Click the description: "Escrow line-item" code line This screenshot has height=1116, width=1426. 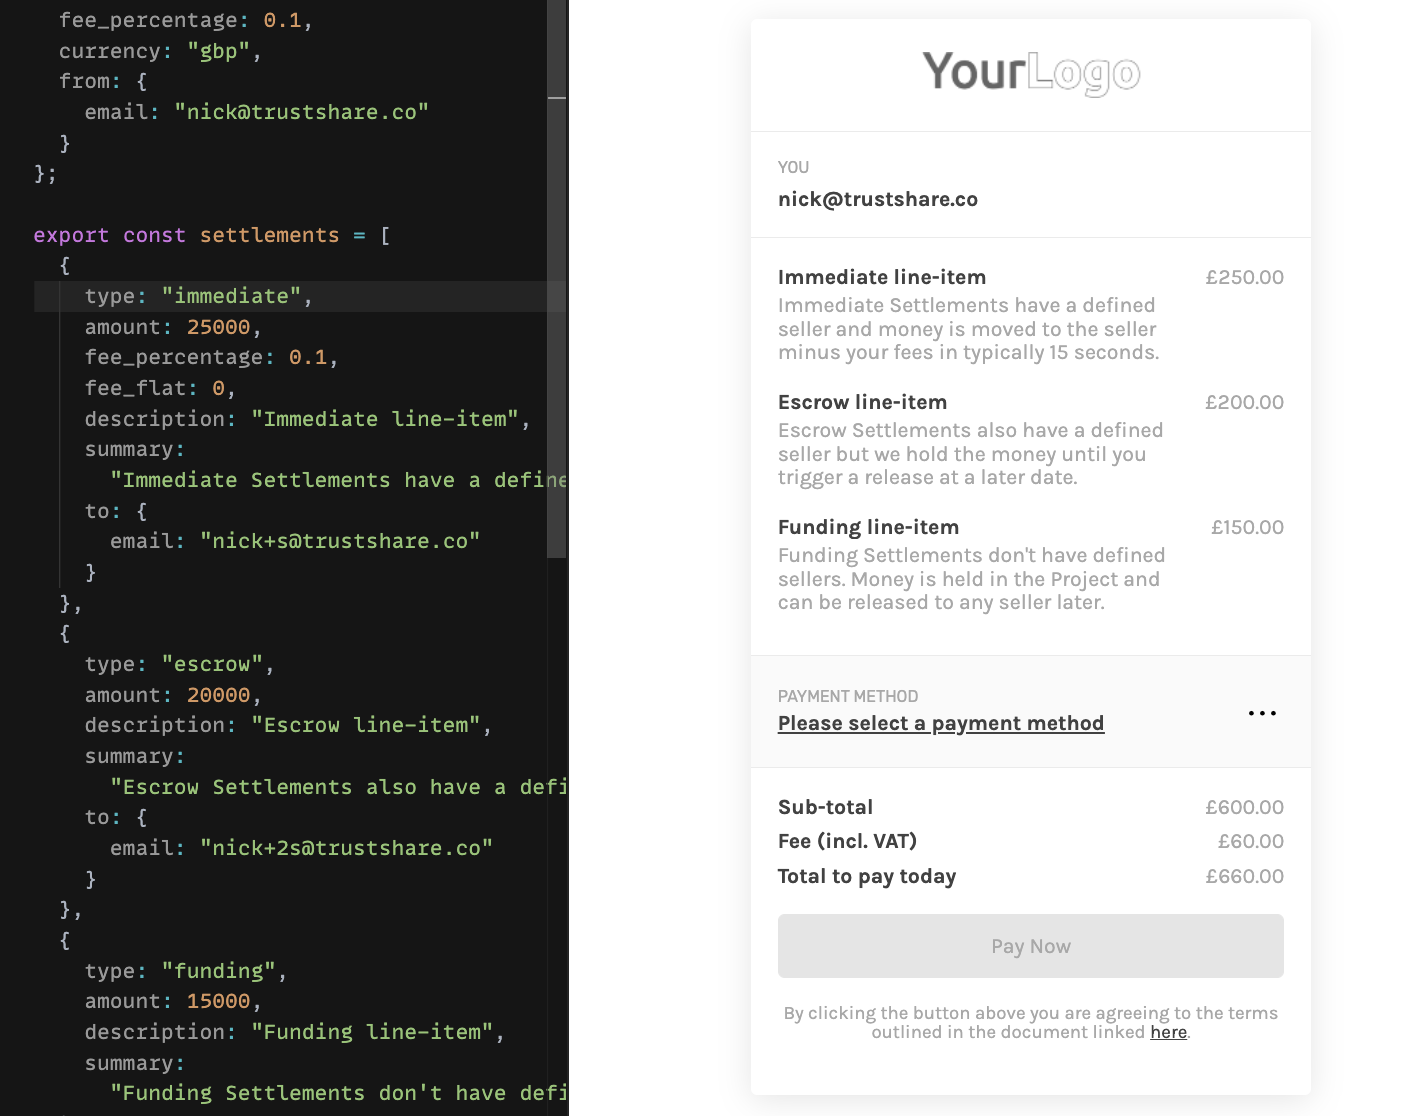[288, 725]
